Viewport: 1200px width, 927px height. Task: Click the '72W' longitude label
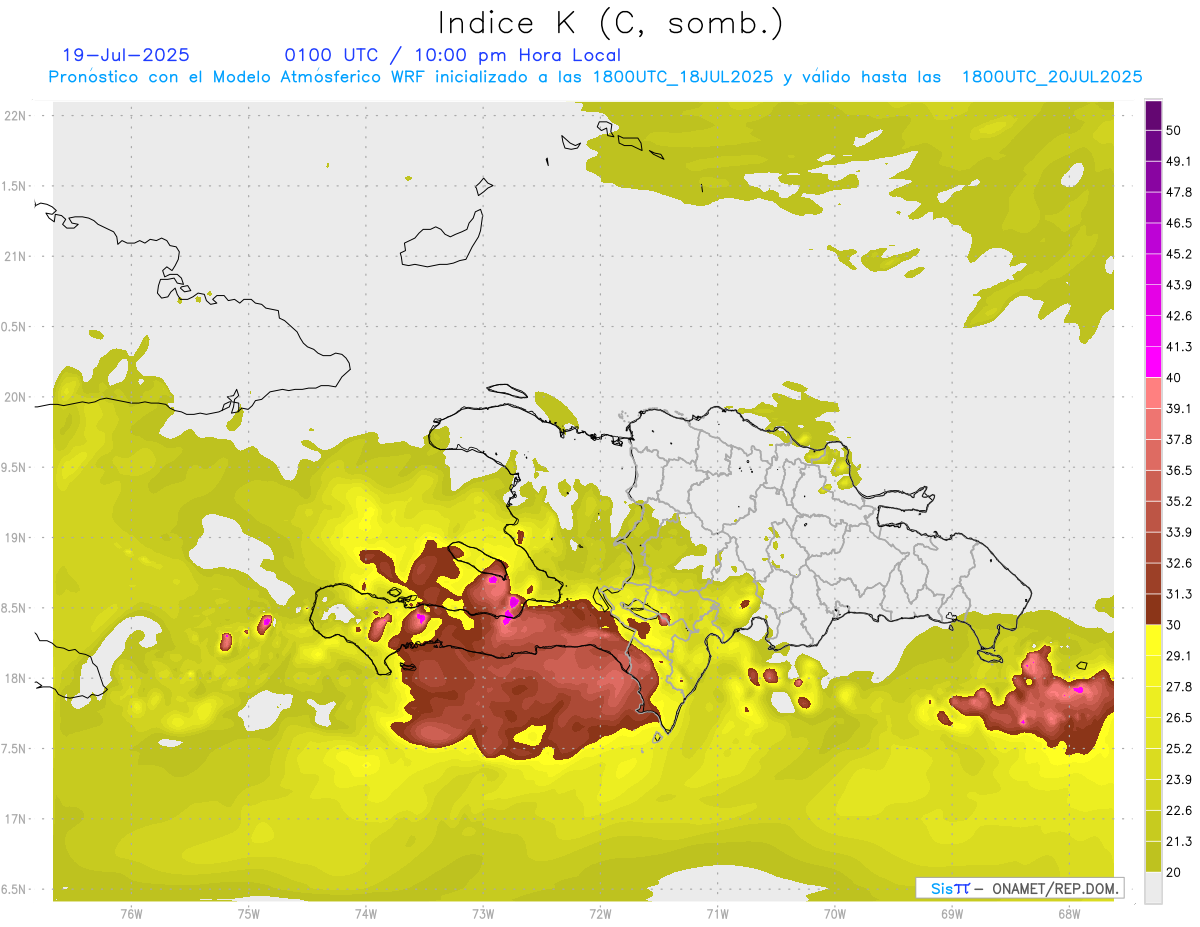pos(600,913)
